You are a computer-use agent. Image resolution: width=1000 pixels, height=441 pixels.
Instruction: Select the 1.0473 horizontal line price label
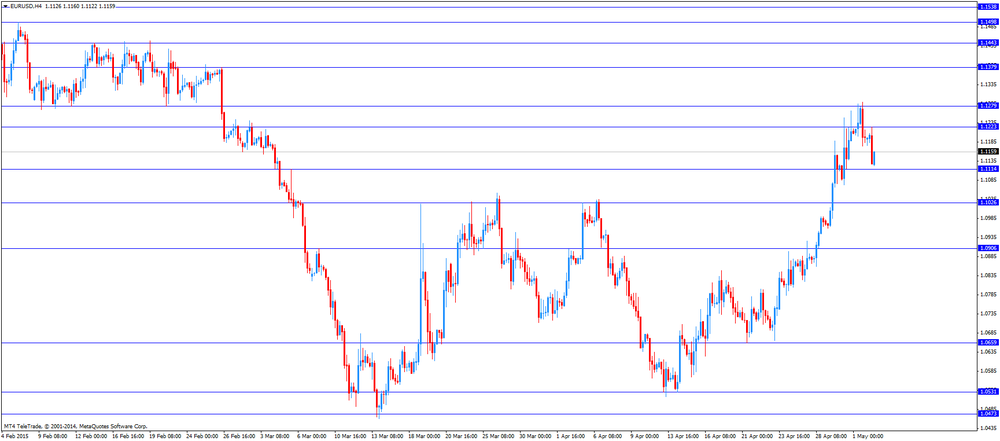point(987,414)
